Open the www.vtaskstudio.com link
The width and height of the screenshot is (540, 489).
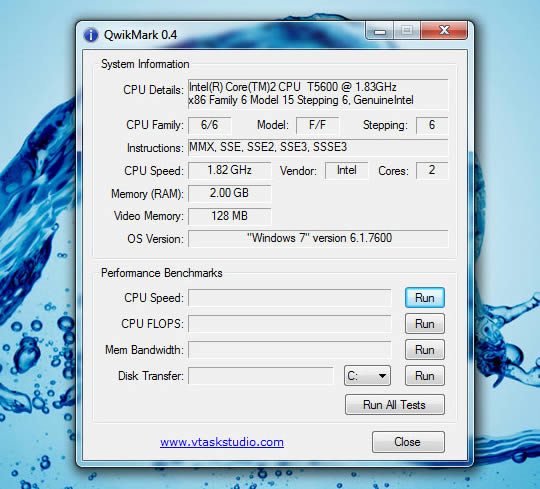222,442
